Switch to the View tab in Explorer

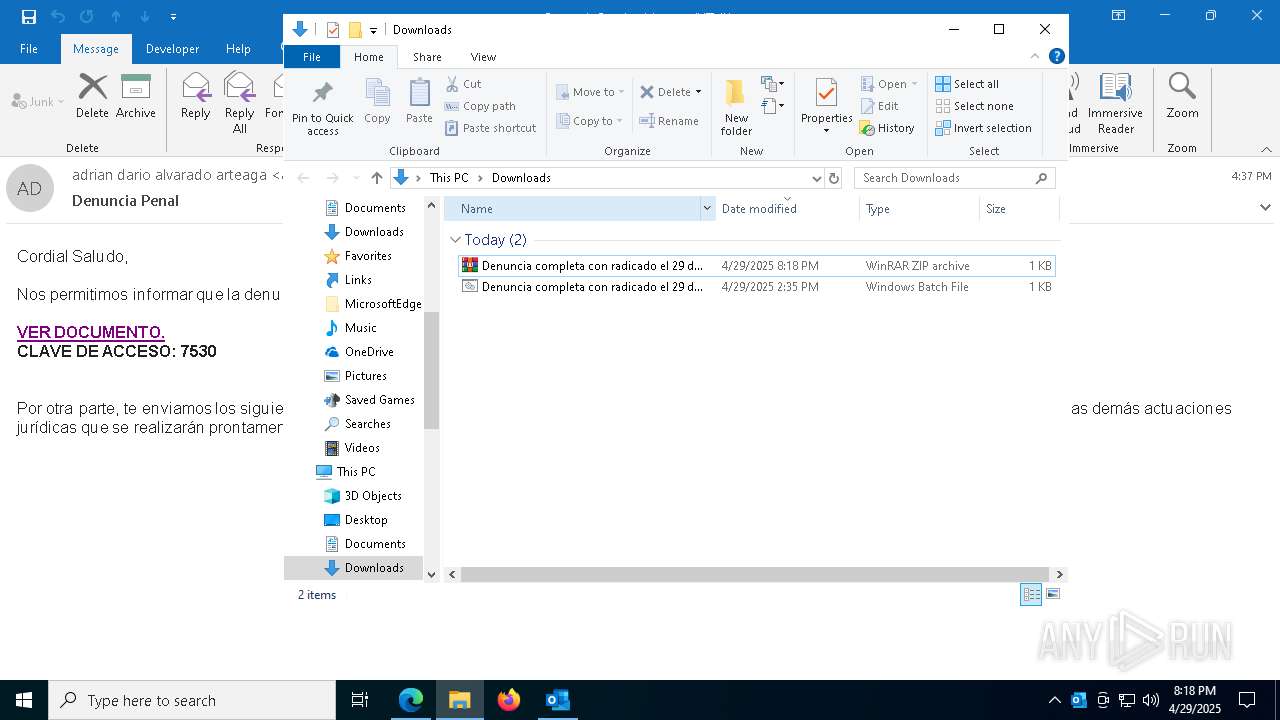point(483,57)
